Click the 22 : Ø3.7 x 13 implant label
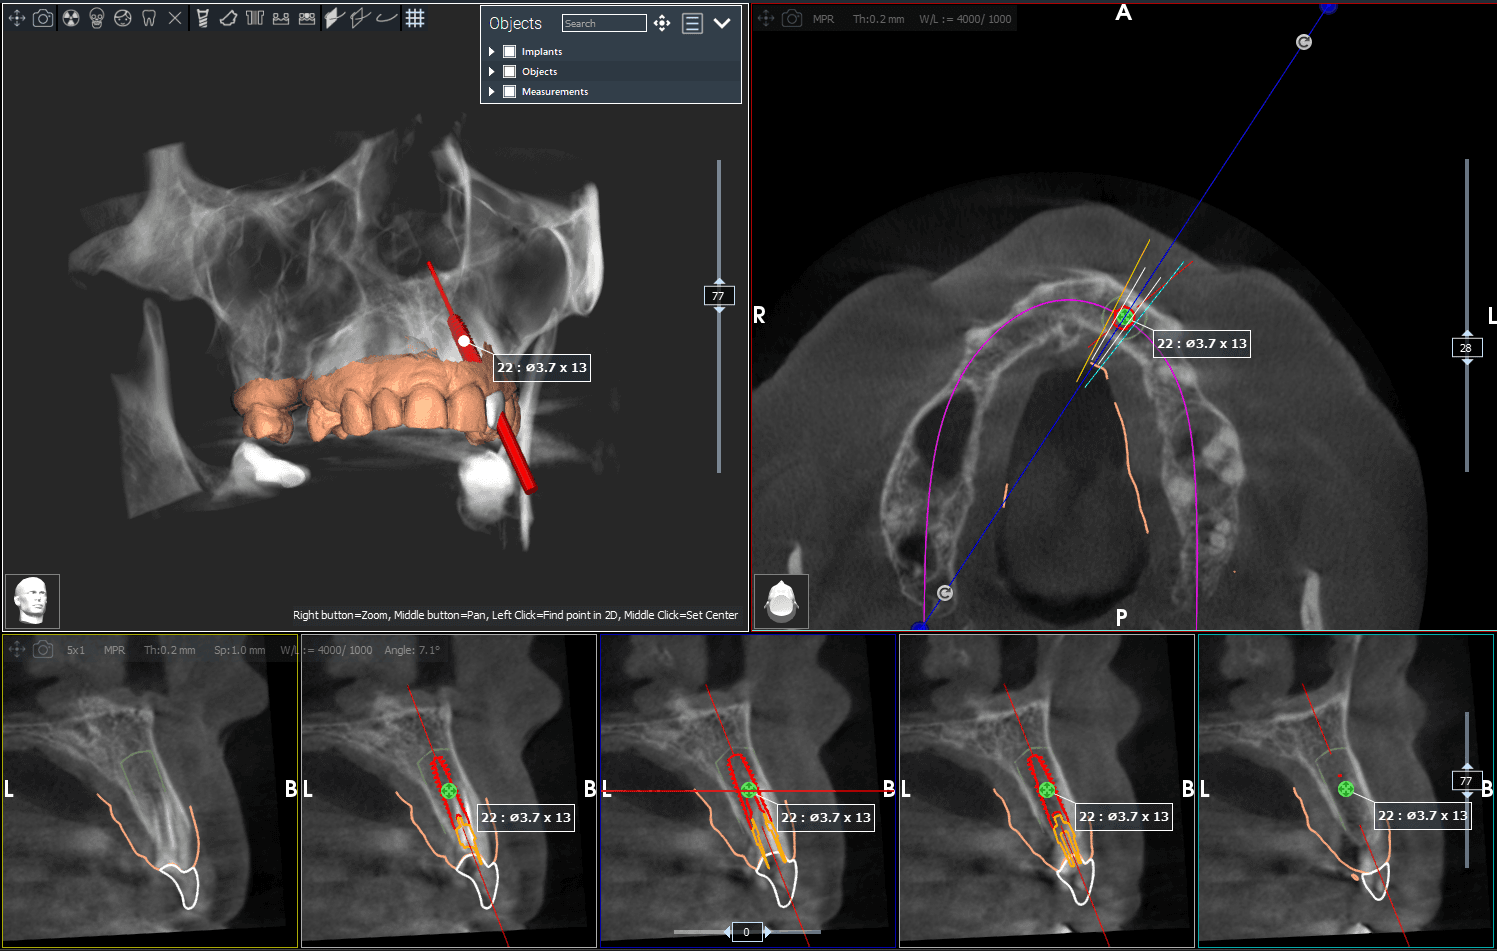The width and height of the screenshot is (1497, 951). click(541, 368)
